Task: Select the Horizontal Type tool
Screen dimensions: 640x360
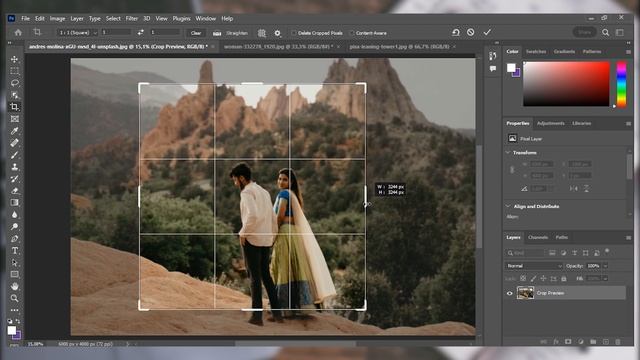Action: [15, 251]
